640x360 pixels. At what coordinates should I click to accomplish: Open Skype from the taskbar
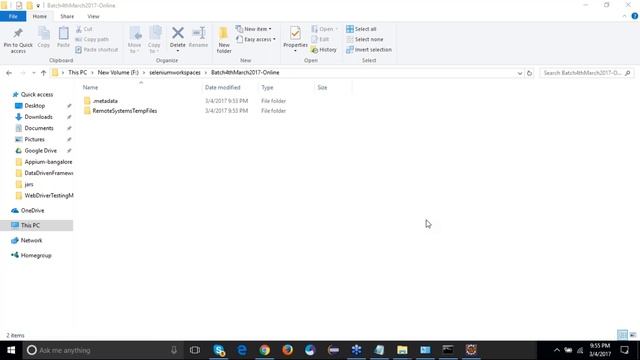pyautogui.click(x=219, y=350)
